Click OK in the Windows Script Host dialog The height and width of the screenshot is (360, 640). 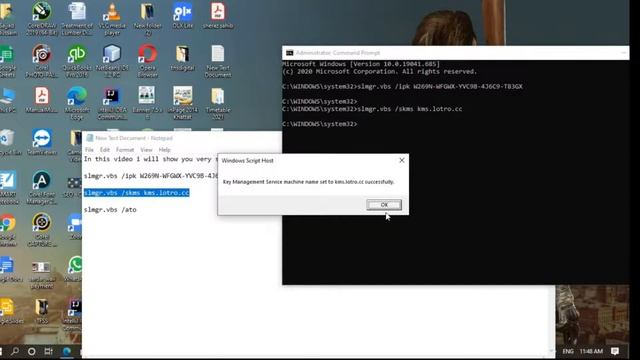[x=384, y=205]
